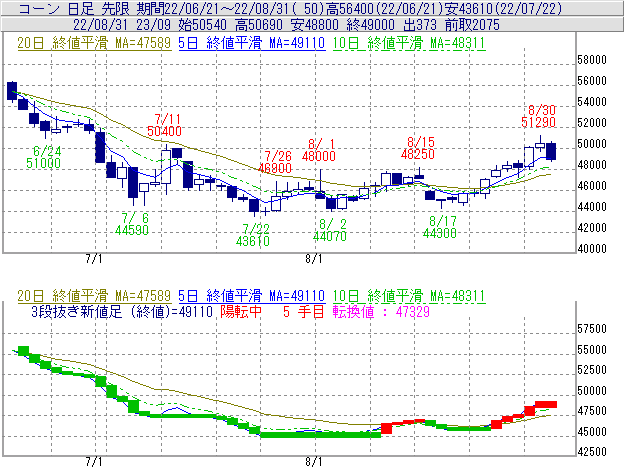This screenshot has height=475, width=624.
Task: Click the 50000 axis label in upper chart
Action: click(x=592, y=144)
